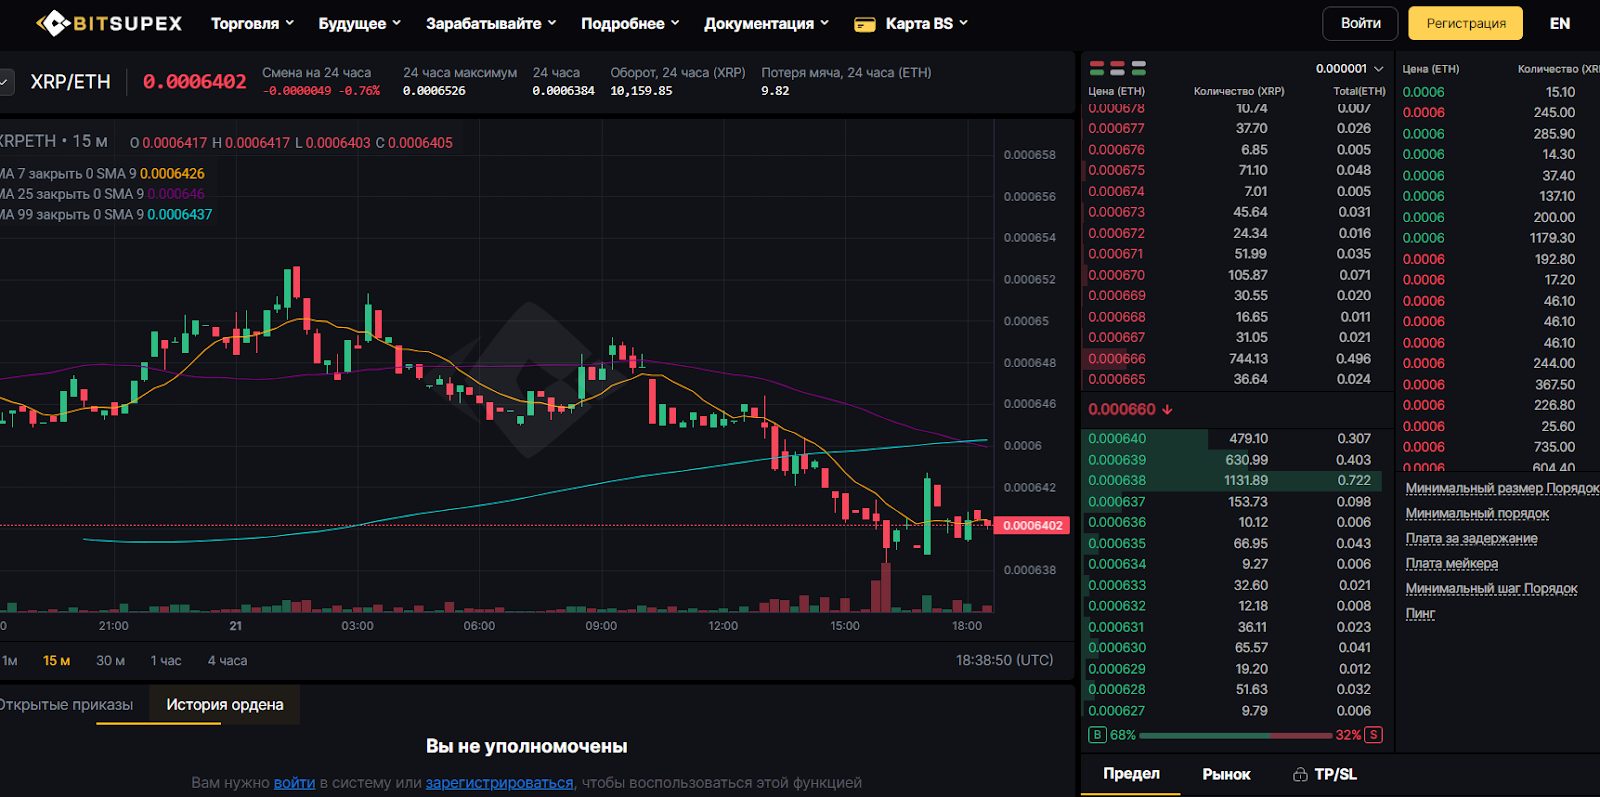Follow the зарегистрироваться link

point(499,783)
